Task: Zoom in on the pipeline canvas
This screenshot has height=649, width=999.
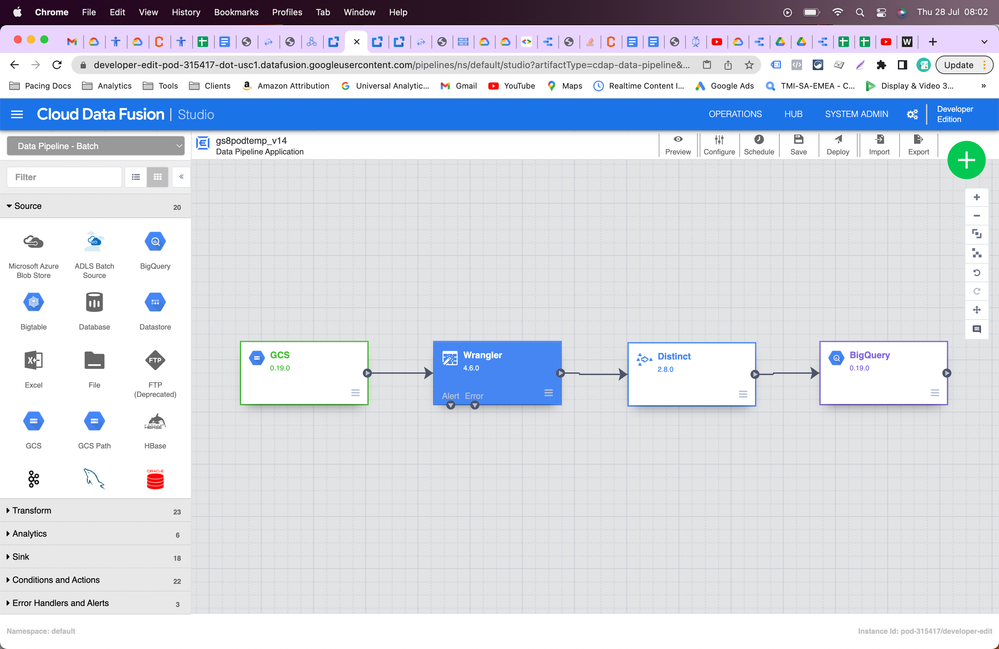Action: (976, 197)
